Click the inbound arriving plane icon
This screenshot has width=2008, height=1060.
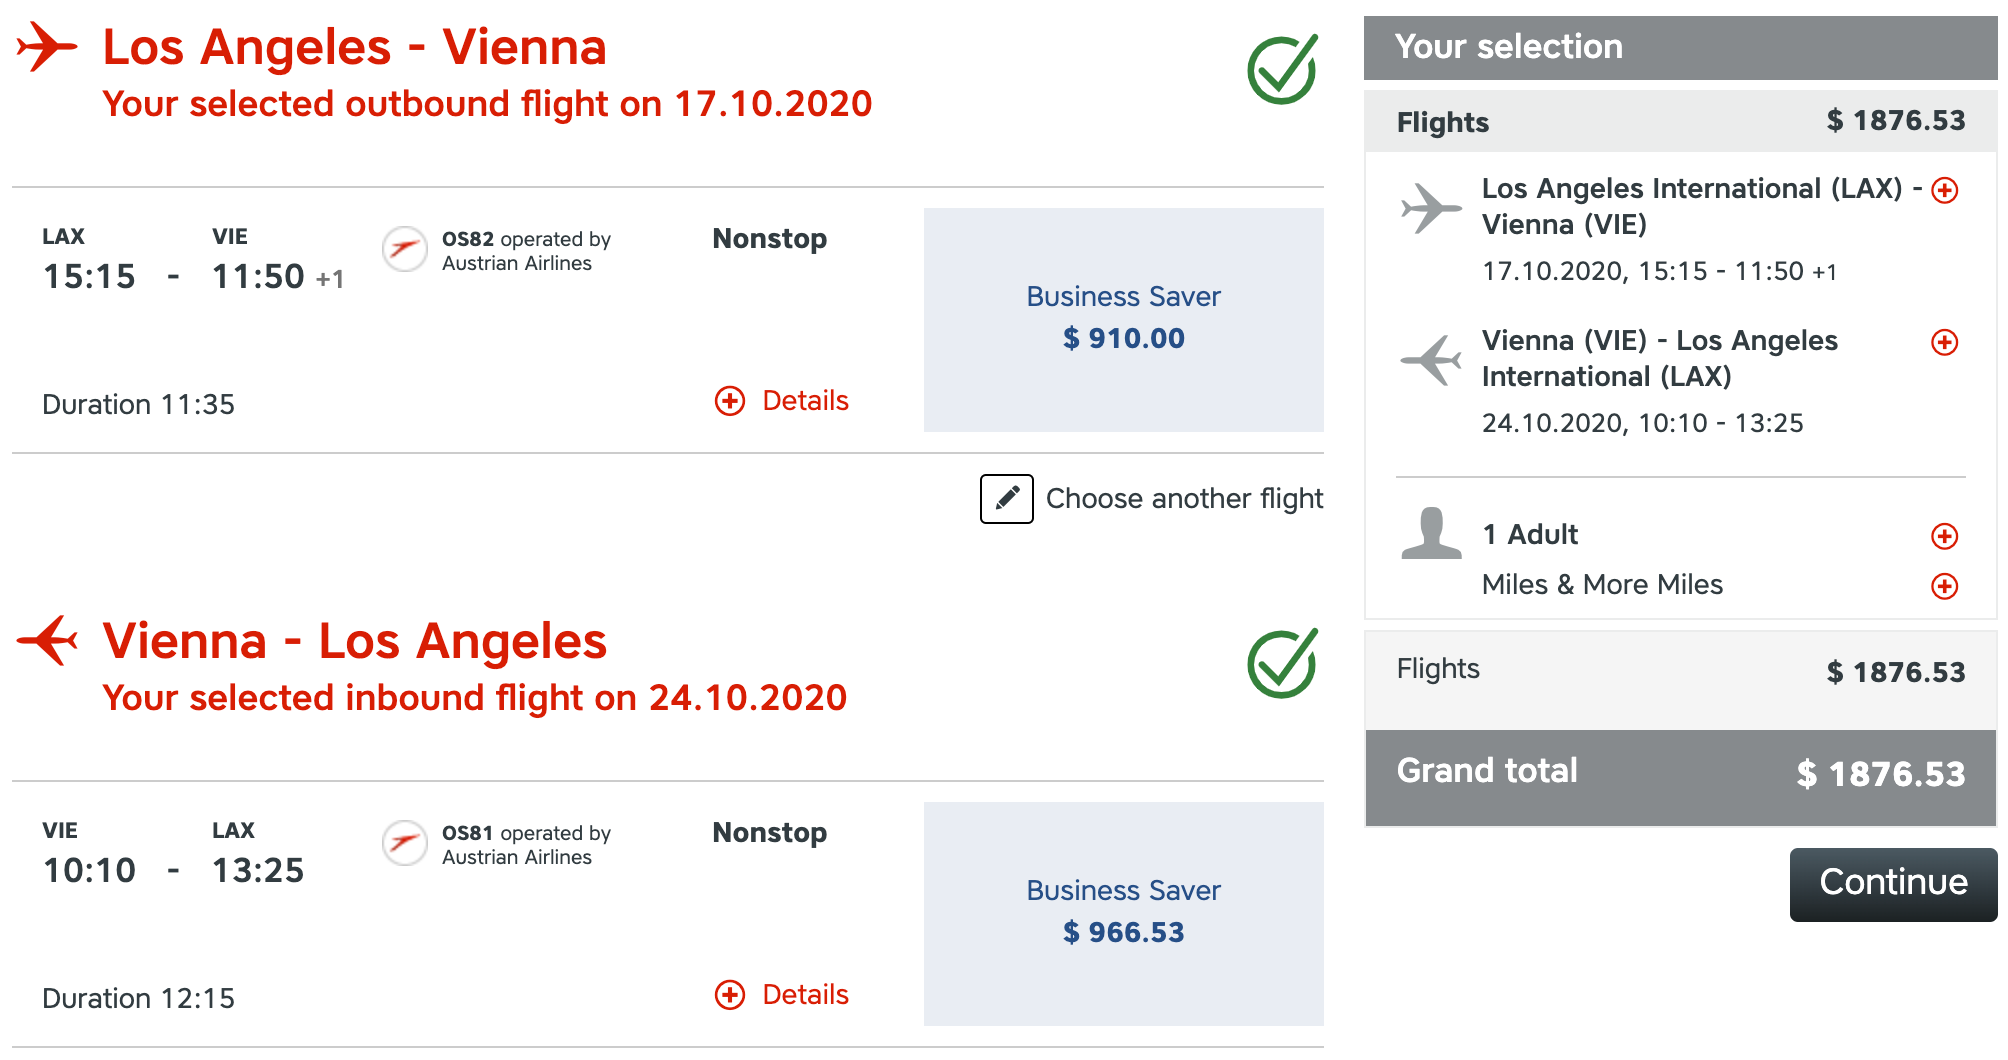tap(47, 640)
